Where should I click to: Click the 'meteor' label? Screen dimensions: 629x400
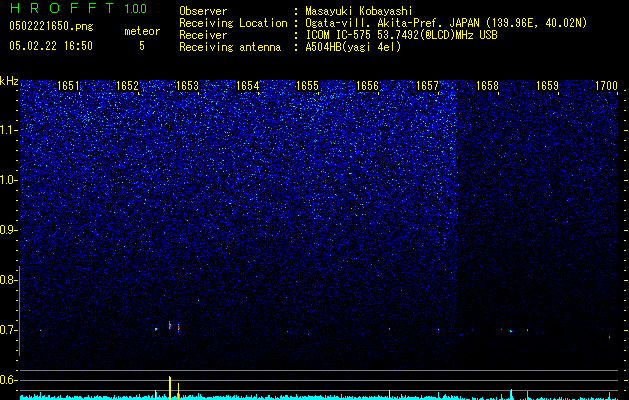(142, 31)
